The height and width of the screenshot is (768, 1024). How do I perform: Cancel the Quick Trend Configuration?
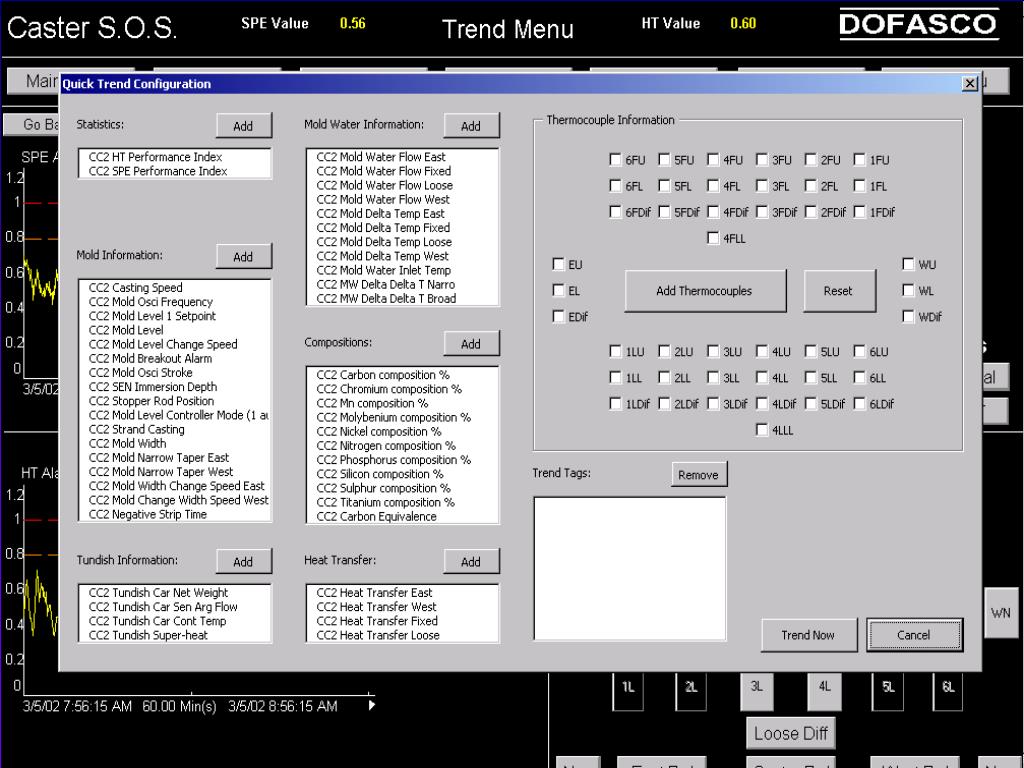[x=914, y=635]
